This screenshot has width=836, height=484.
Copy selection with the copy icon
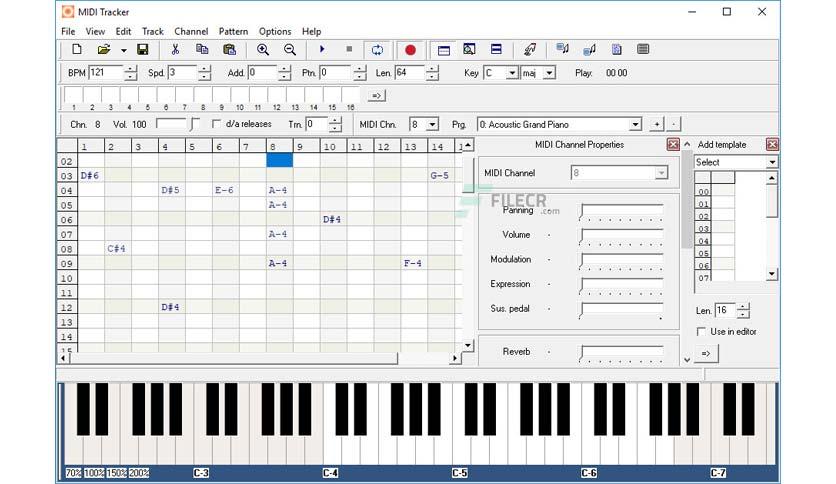[202, 50]
